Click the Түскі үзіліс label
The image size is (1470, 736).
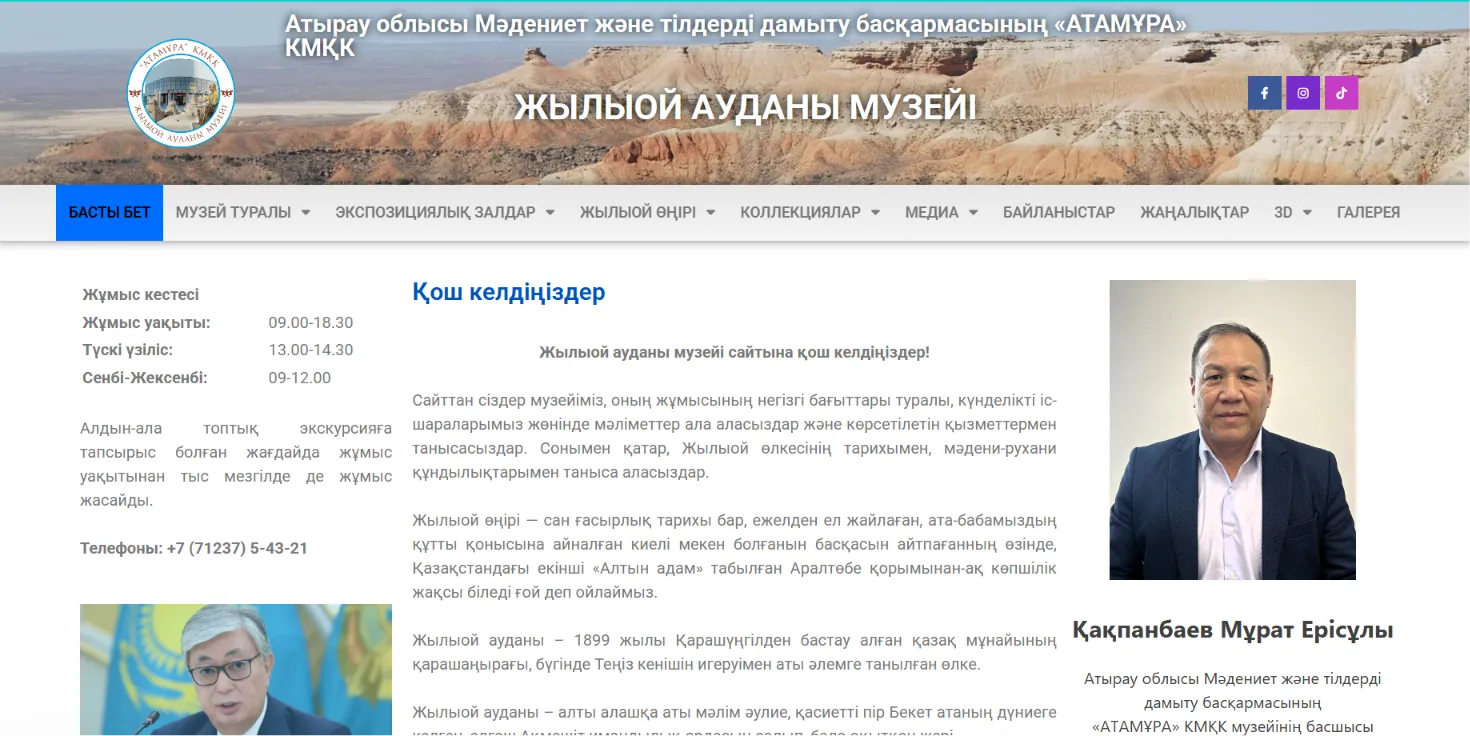127,350
